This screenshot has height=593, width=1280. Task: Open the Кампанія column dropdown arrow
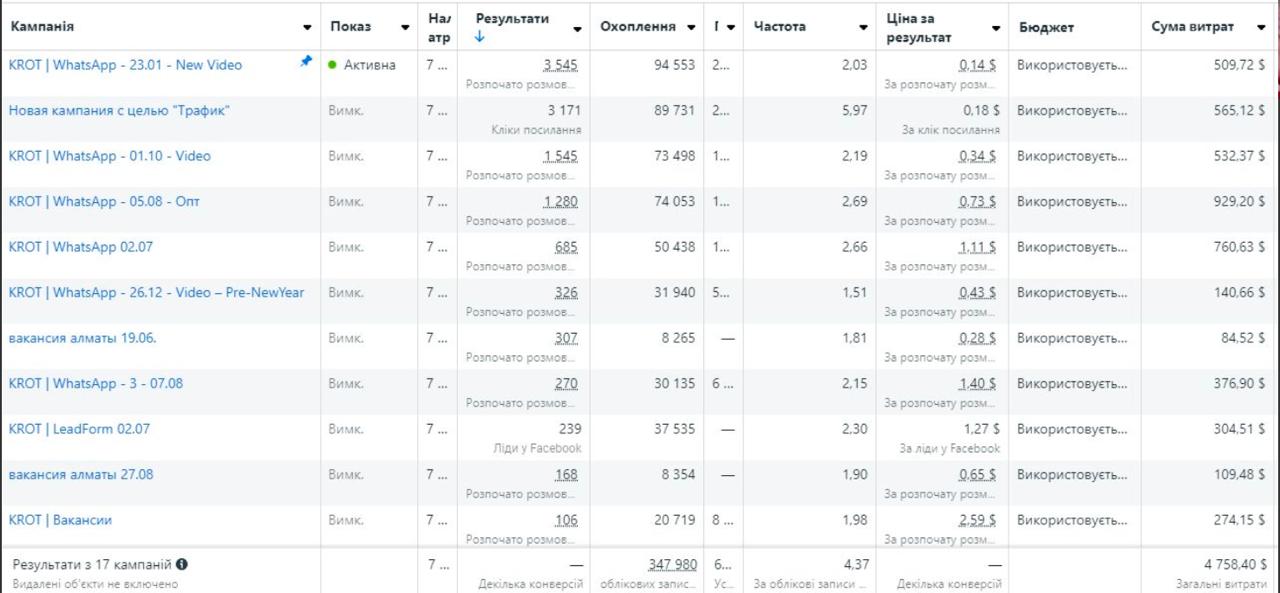click(x=307, y=28)
